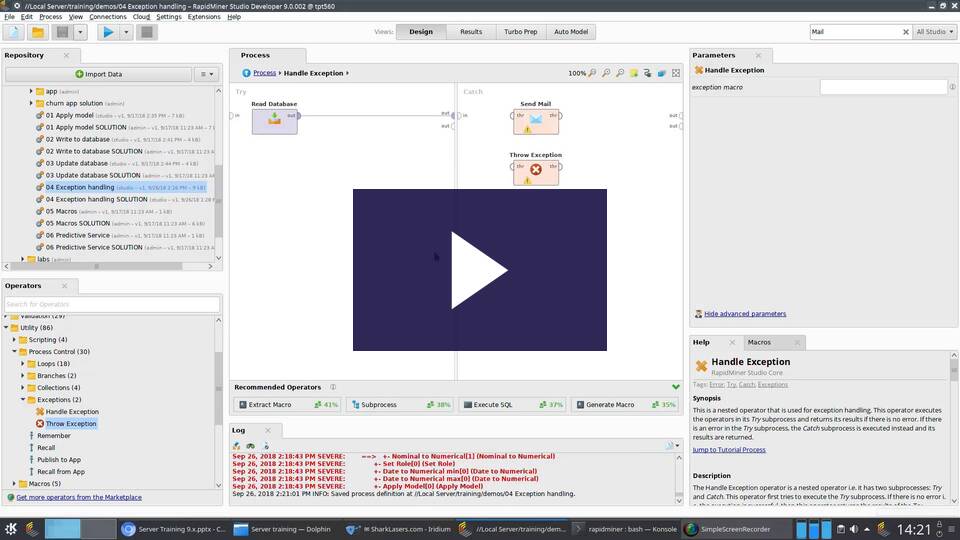The width and height of the screenshot is (960, 540).
Task: Expand the Branches operator folder
Action: pyautogui.click(x=23, y=375)
